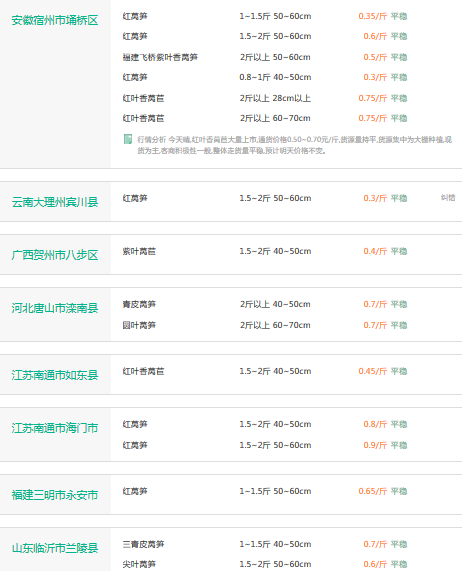462x571 pixels.
Task: Open the 河北唐山市滦南县 region link
Action: [55, 308]
